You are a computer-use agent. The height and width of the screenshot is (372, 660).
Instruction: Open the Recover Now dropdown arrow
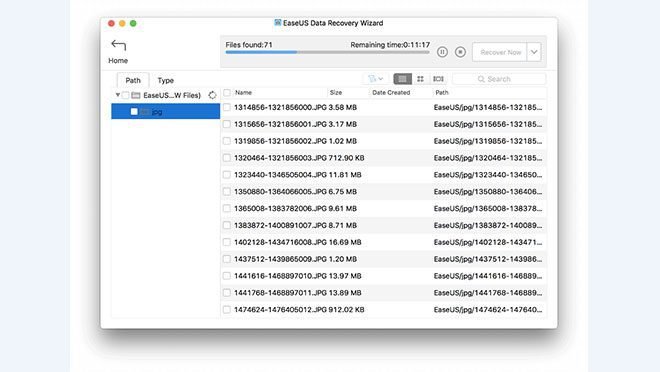[x=534, y=52]
